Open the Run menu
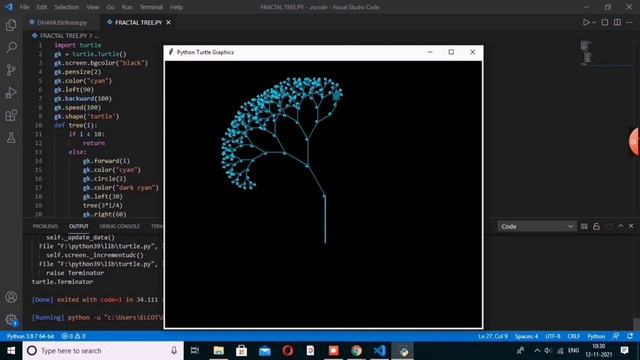Screen dimensions: 640x360 pos(127,7)
